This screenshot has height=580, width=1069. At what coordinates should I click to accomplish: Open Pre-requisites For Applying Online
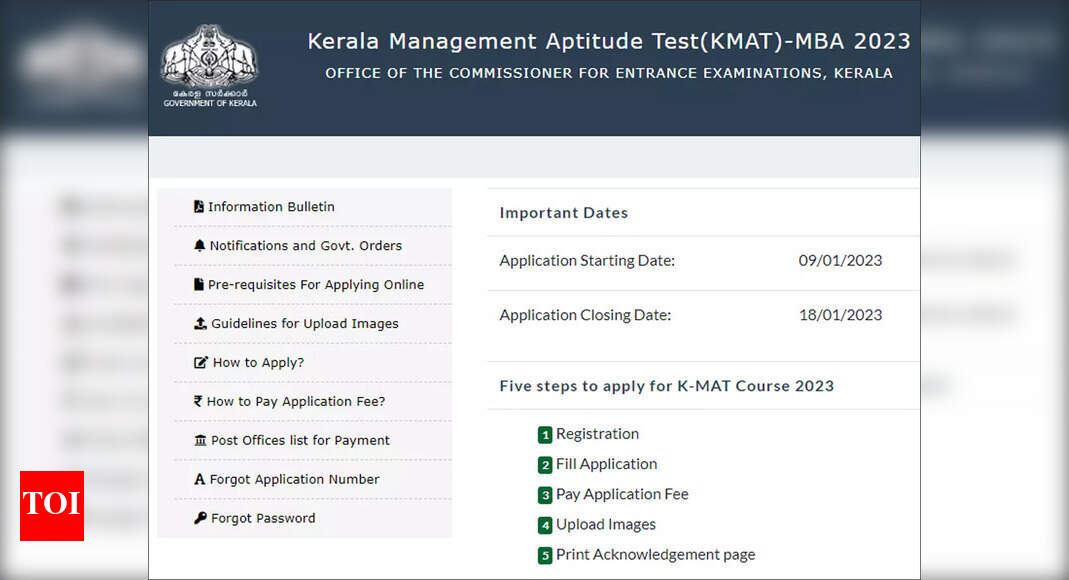[316, 284]
